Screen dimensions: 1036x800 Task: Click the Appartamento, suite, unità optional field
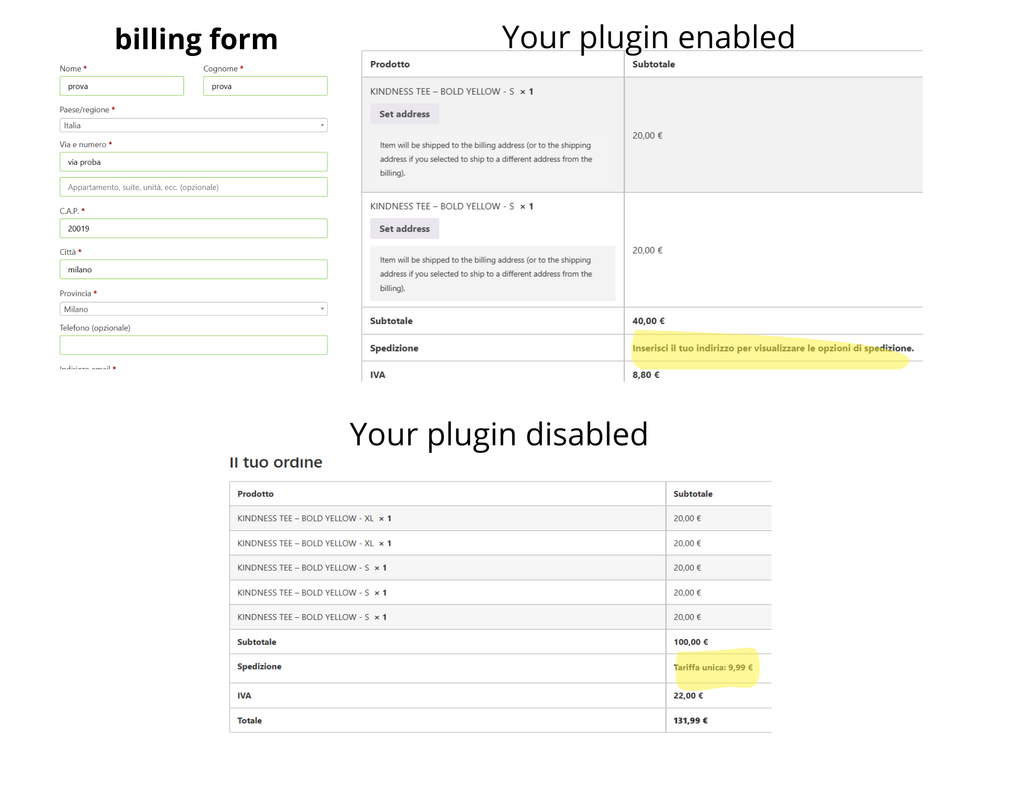tap(193, 187)
